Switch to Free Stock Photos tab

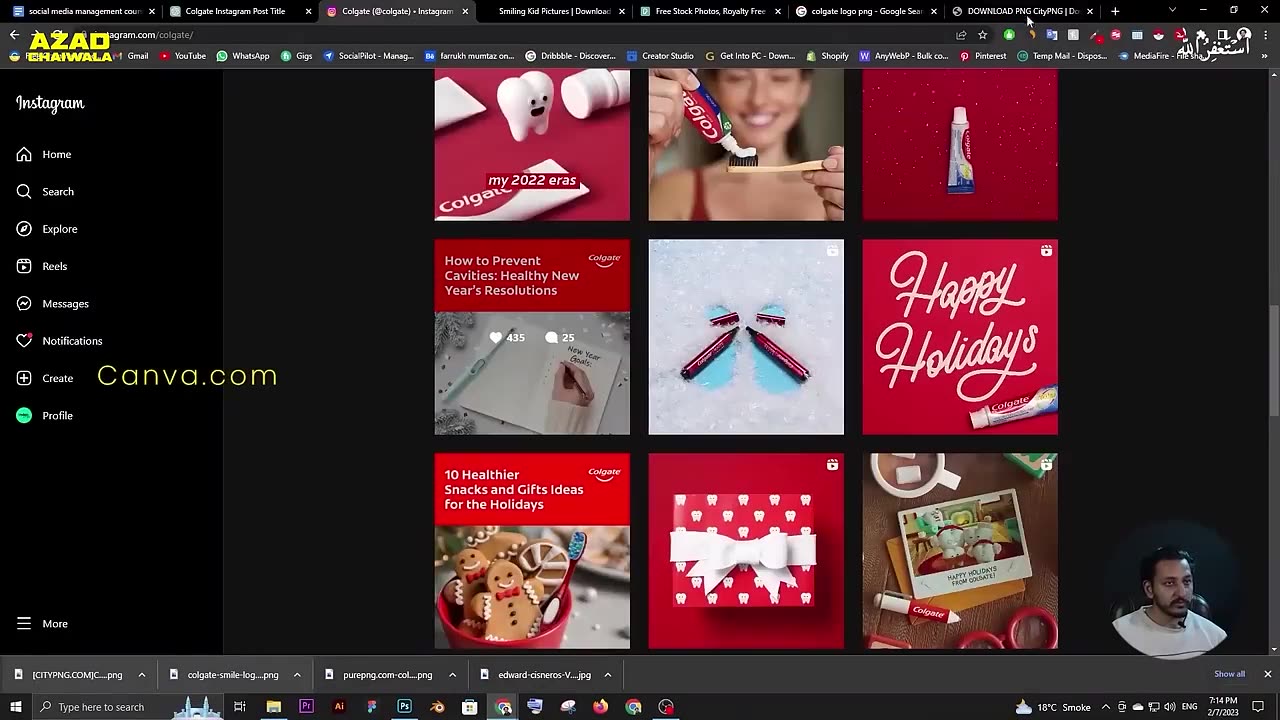(x=711, y=11)
